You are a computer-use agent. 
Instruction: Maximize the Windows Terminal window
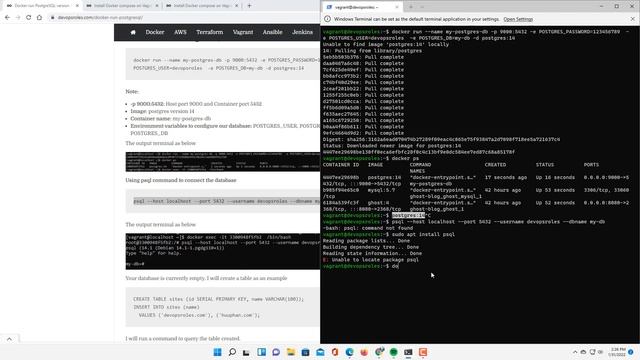(617, 6)
